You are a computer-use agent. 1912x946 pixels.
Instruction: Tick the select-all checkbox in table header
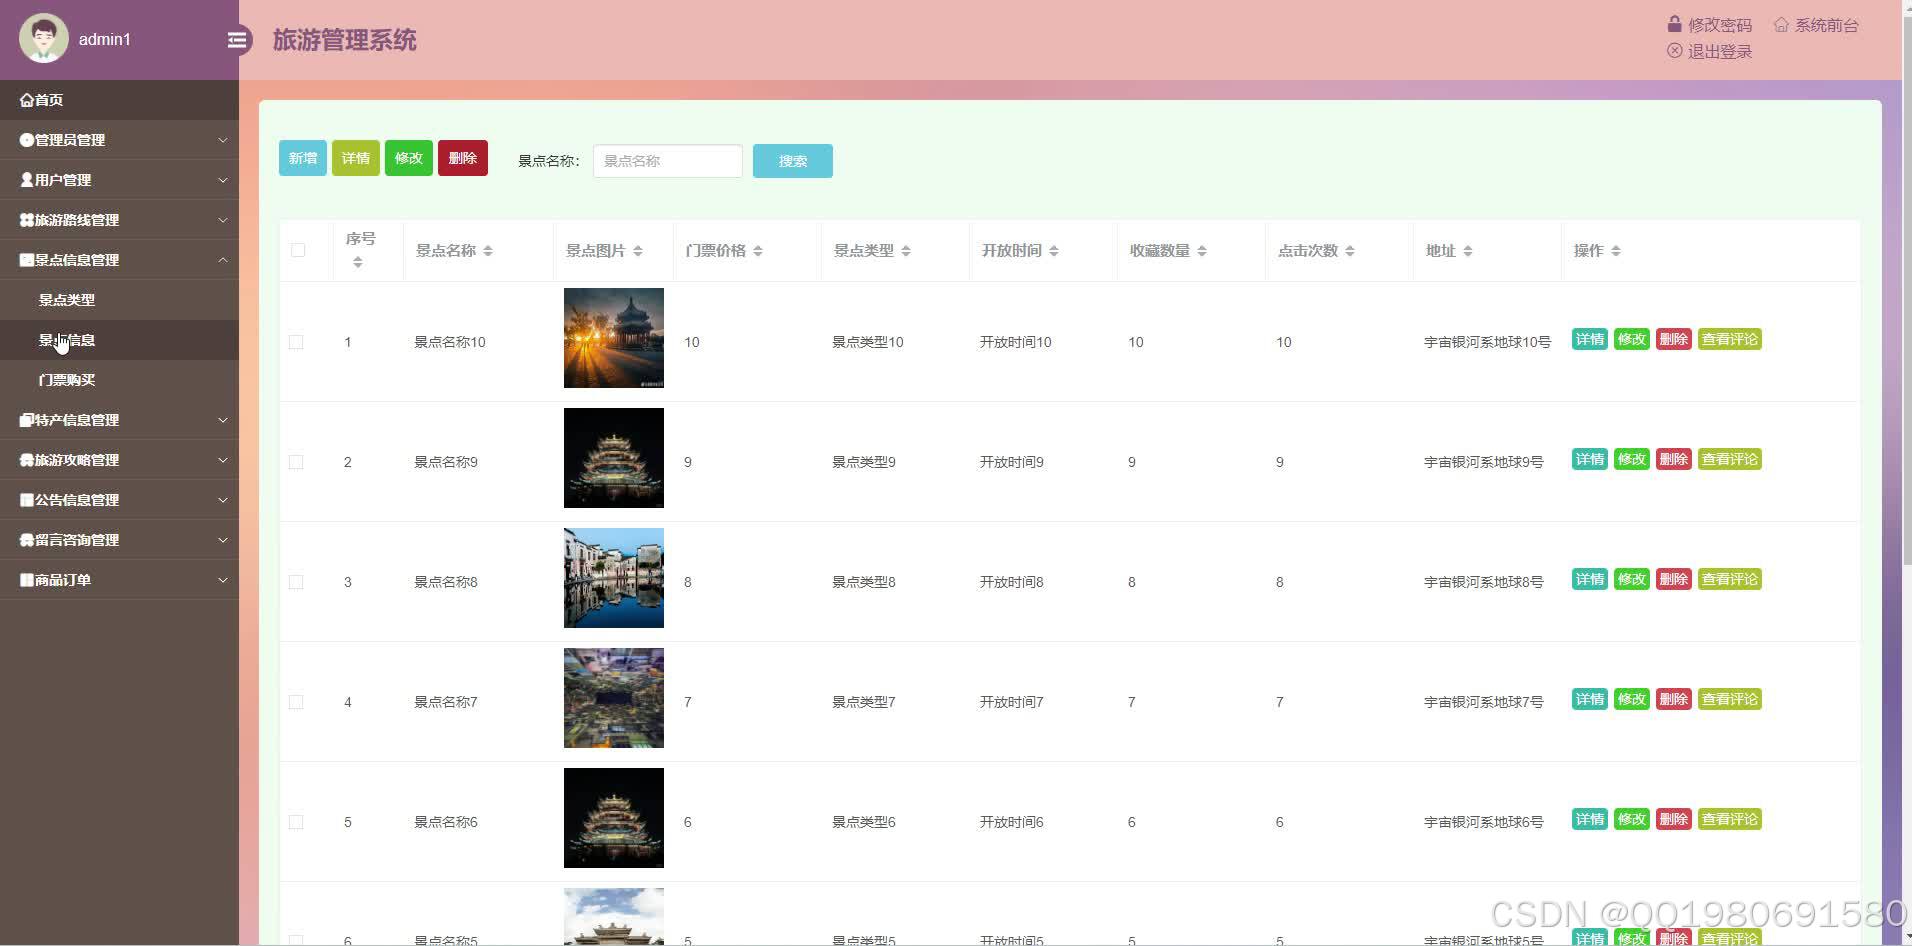point(298,250)
